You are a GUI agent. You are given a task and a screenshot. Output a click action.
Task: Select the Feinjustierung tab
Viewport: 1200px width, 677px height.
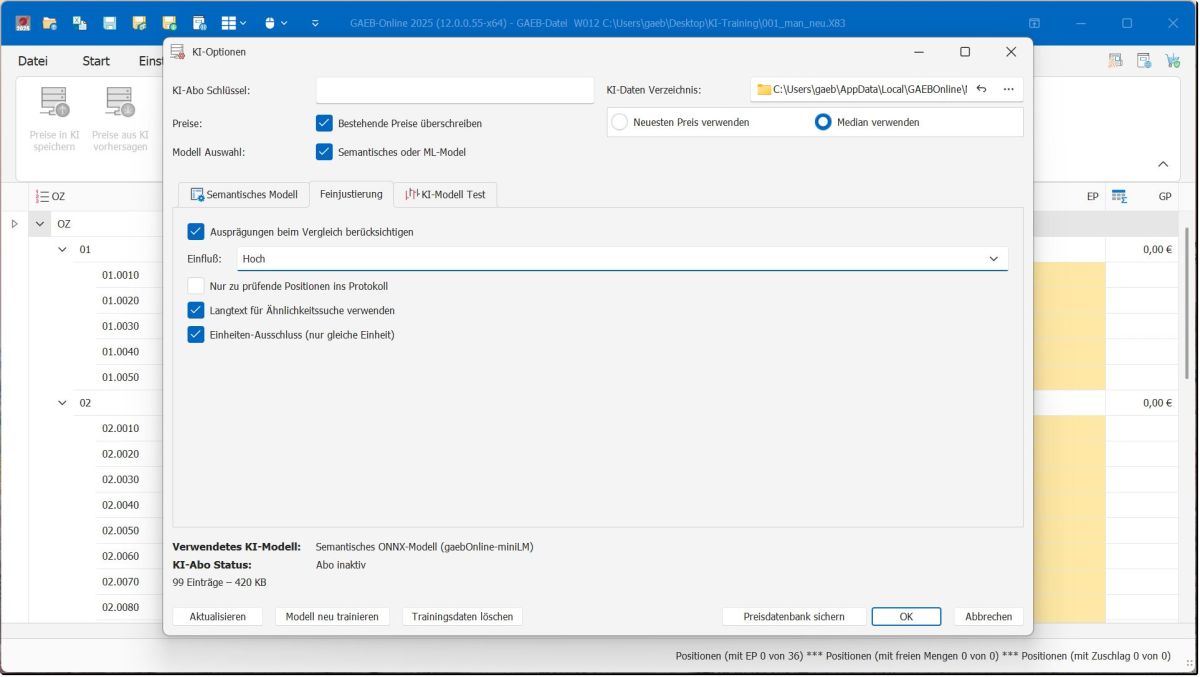pos(351,194)
